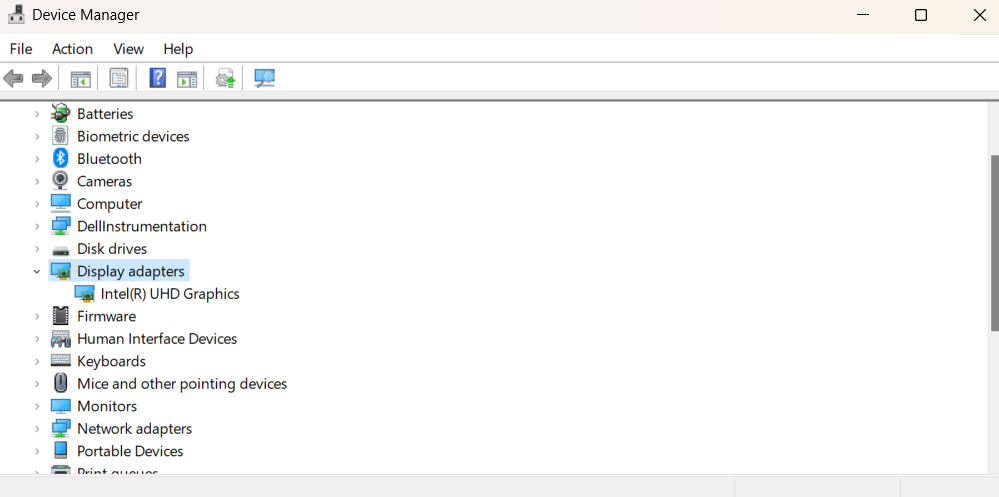Open the Properties toolbar icon
Image resolution: width=999 pixels, height=497 pixels.
[119, 78]
